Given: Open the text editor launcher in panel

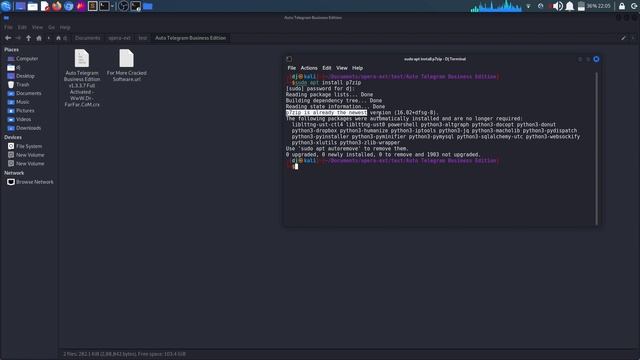Looking at the screenshot, I should point(45,6).
